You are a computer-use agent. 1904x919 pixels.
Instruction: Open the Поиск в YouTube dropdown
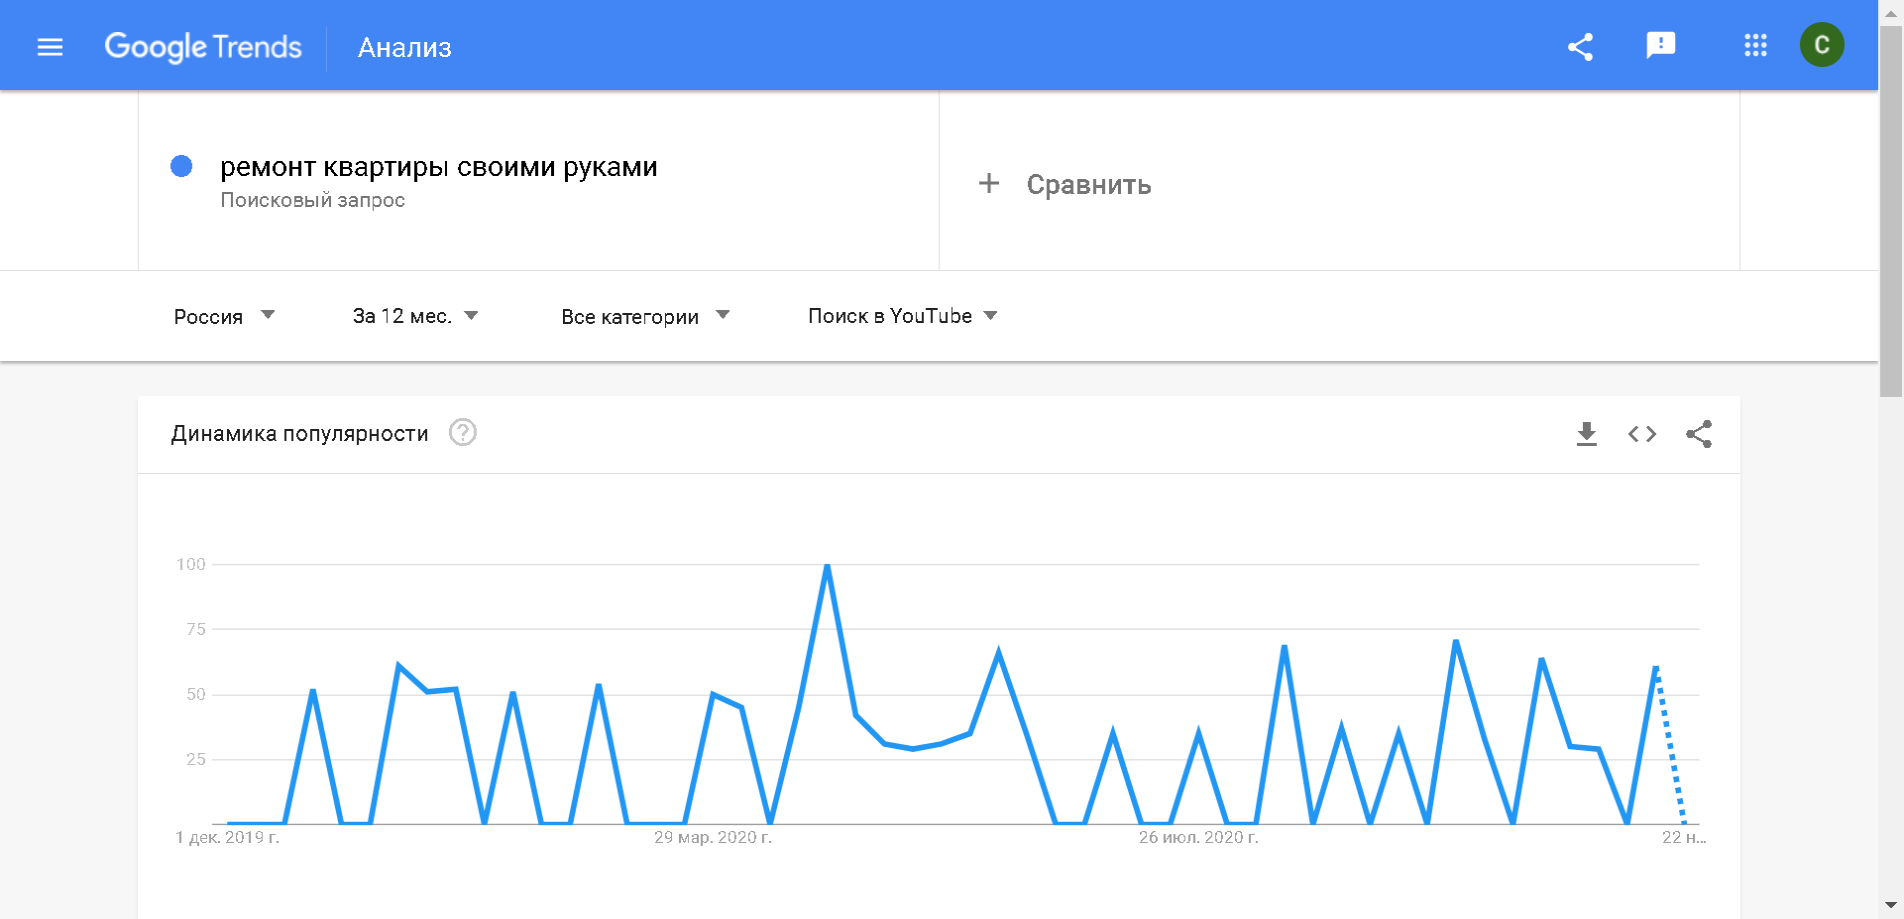pyautogui.click(x=902, y=316)
